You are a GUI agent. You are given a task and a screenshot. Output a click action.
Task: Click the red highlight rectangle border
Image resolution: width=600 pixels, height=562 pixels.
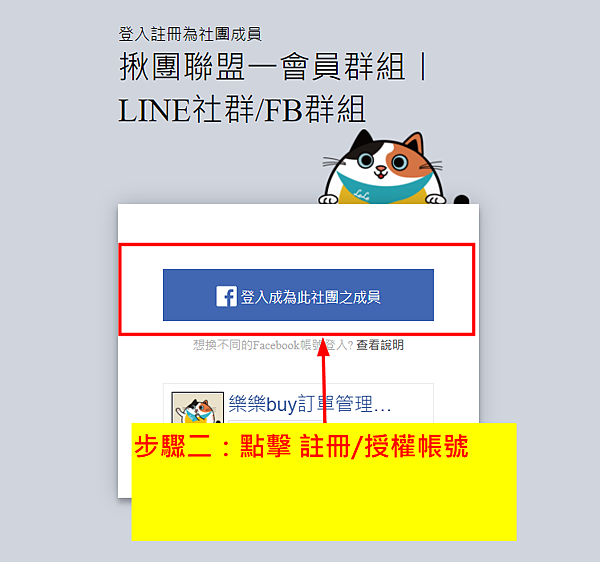coord(297,245)
